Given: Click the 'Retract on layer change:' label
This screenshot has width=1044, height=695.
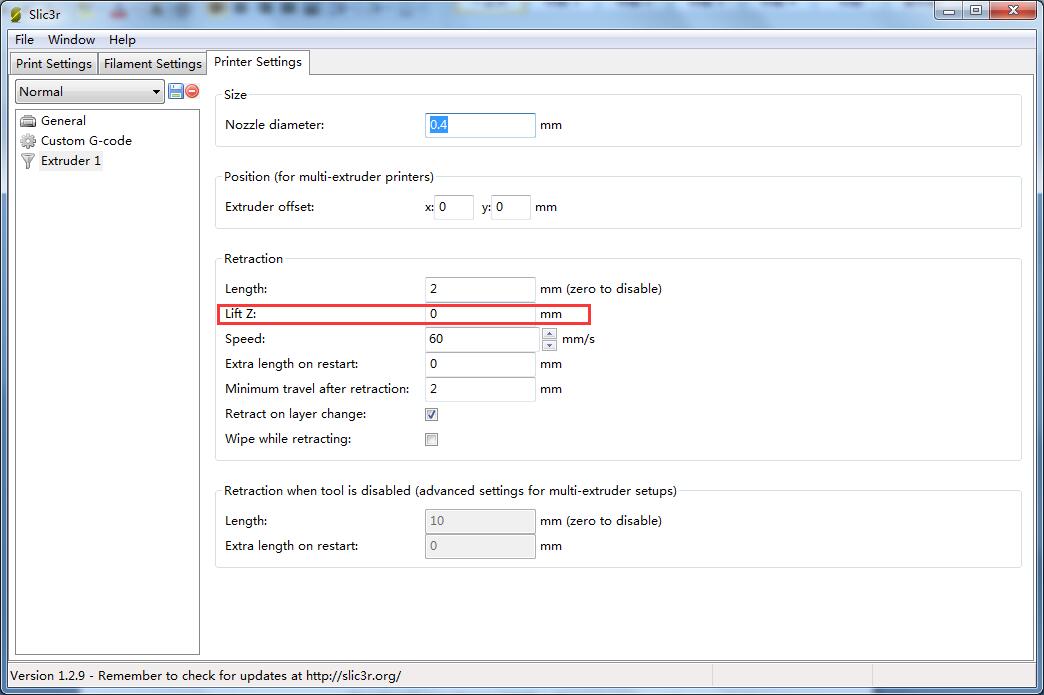Looking at the screenshot, I should 296,414.
